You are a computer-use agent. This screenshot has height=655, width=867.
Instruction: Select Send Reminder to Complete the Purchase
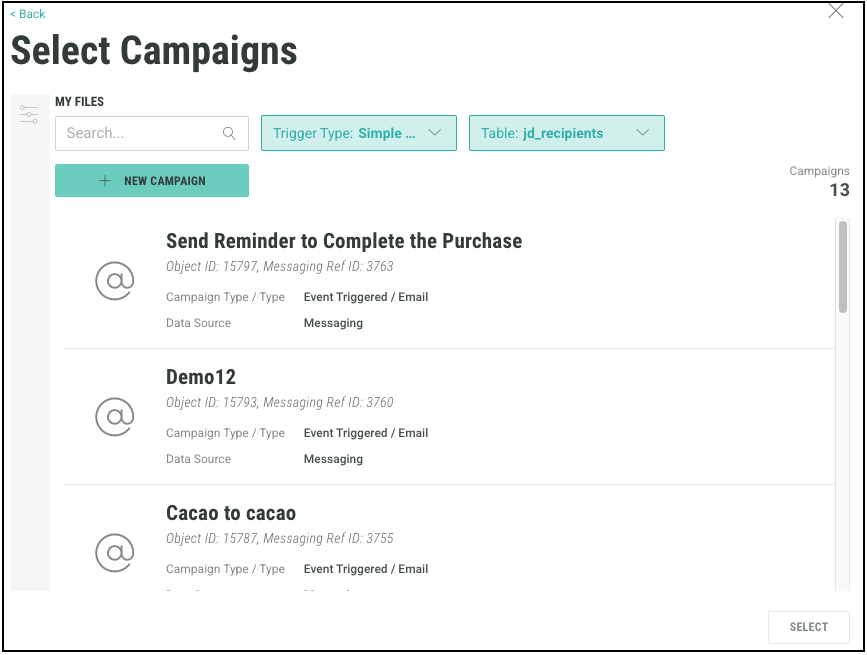pos(343,241)
